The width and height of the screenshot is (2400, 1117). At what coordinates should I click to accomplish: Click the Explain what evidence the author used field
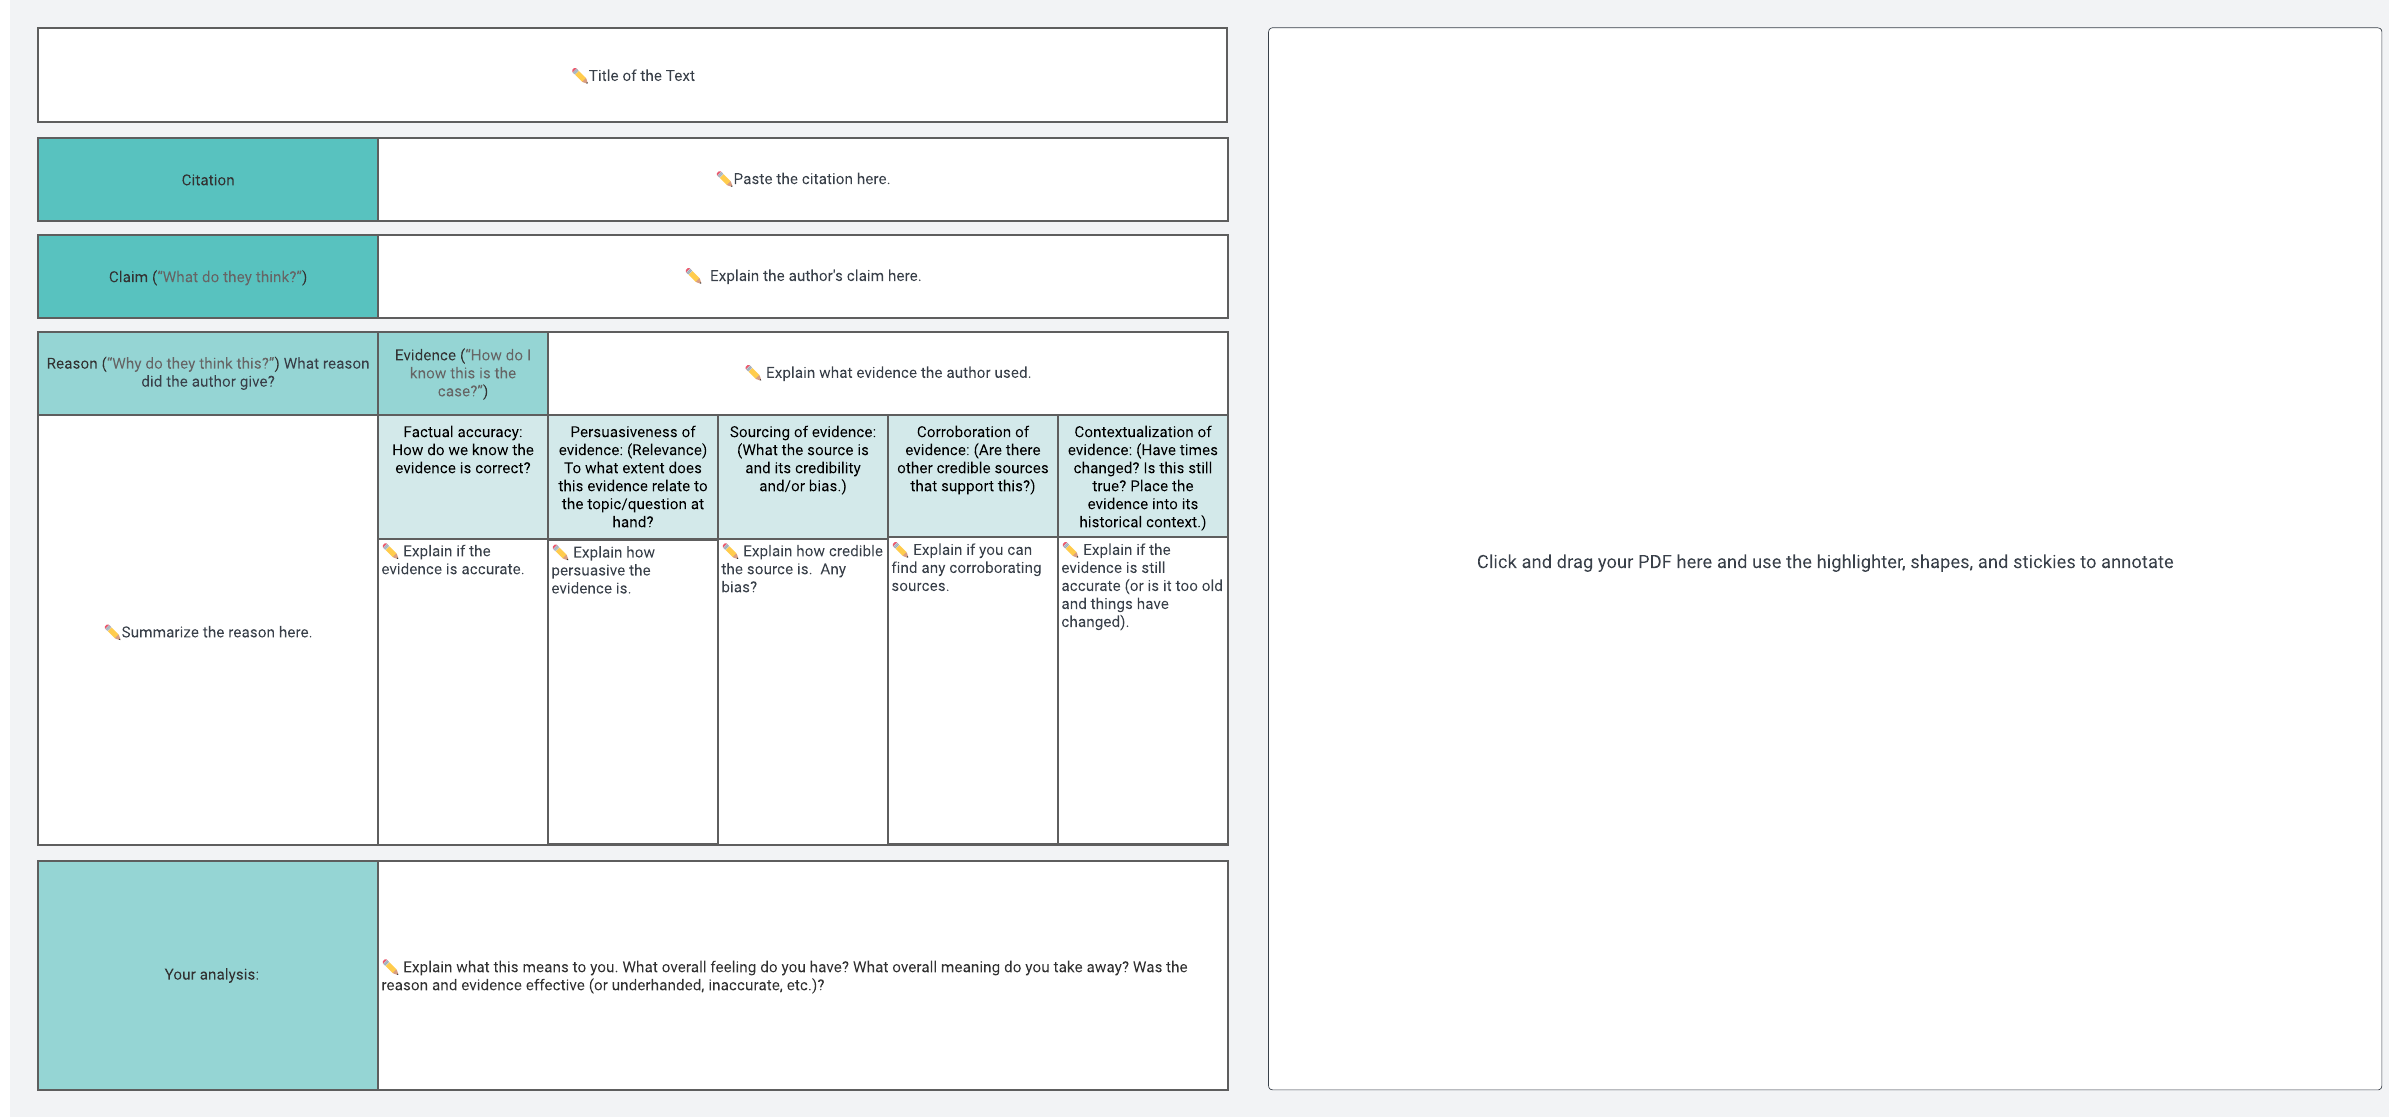click(x=897, y=373)
